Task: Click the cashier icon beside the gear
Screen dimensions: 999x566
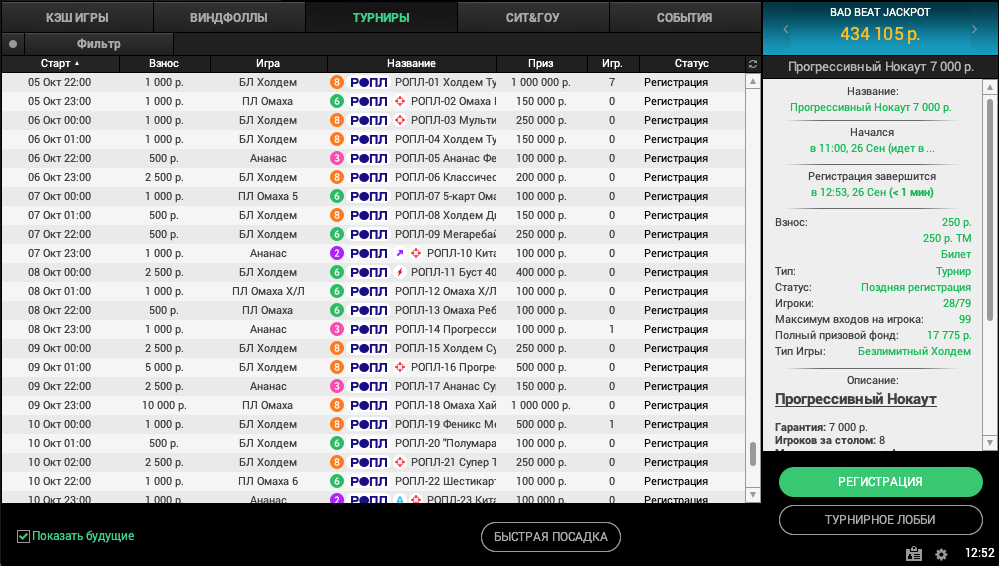Action: coord(913,554)
